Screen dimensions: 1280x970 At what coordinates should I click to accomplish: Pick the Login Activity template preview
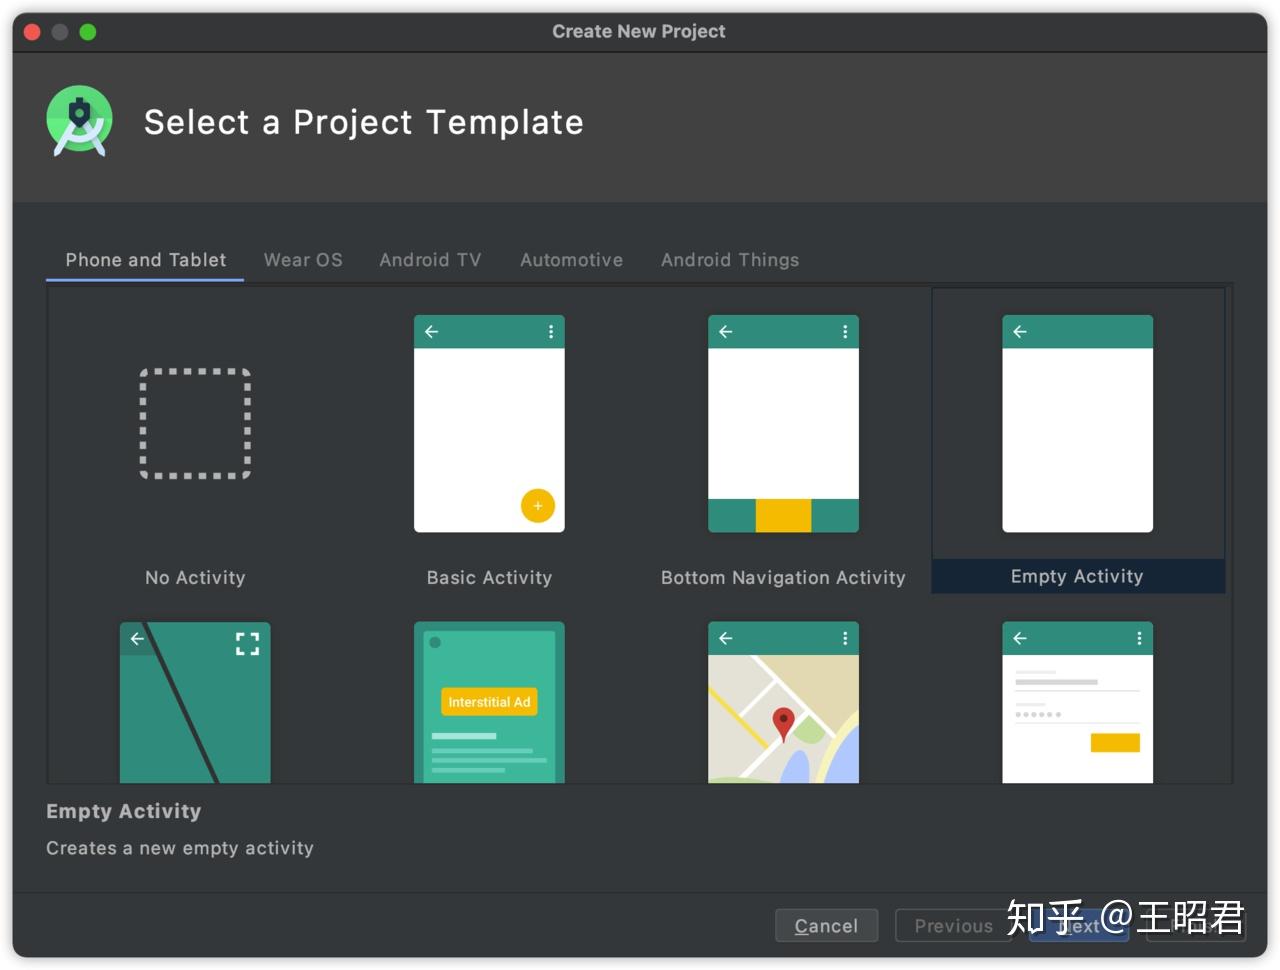1077,702
